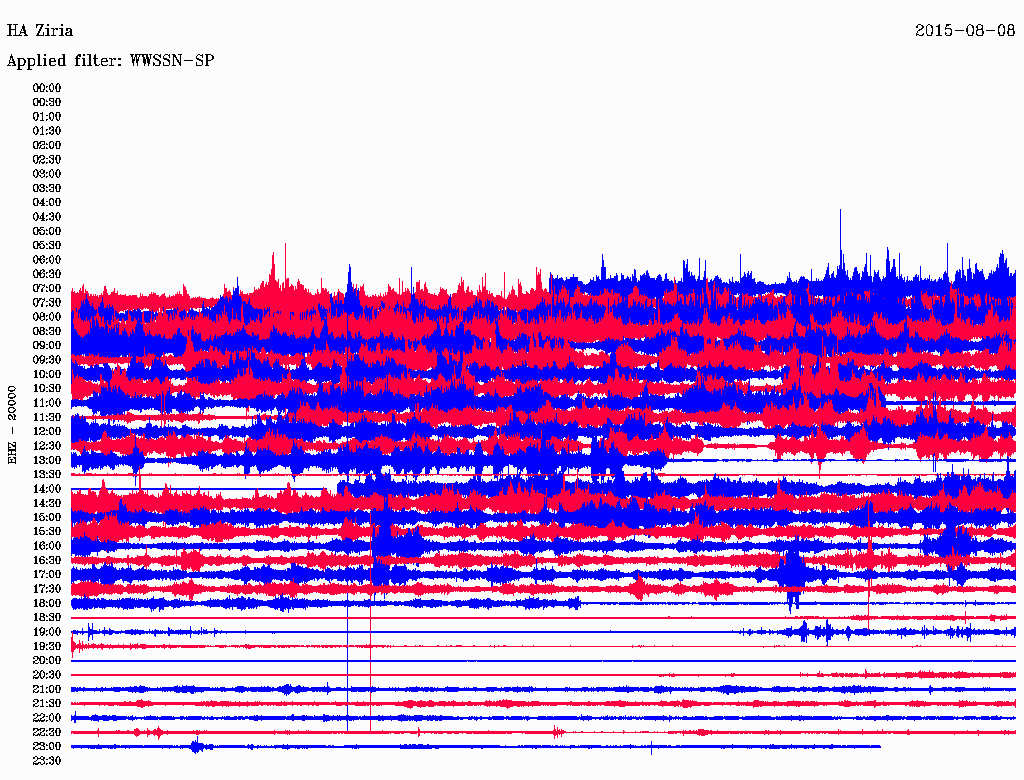Click the '13:00' time label
This screenshot has height=780, width=1024.
pyautogui.click(x=47, y=461)
